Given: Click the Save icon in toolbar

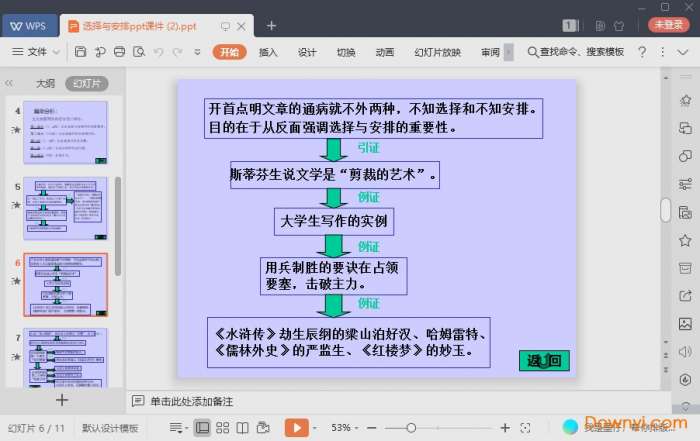Looking at the screenshot, I should click(80, 52).
